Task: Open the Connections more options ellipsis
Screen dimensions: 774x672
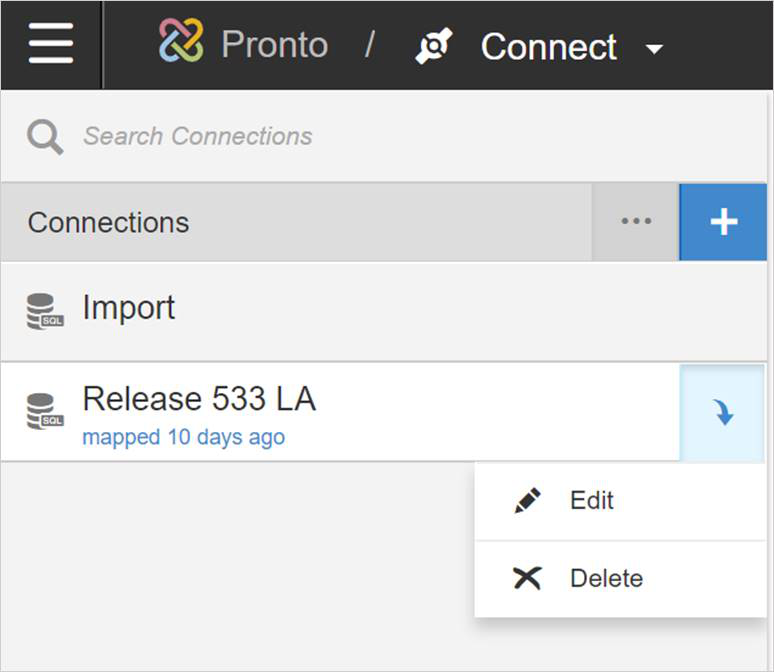Action: [x=636, y=222]
